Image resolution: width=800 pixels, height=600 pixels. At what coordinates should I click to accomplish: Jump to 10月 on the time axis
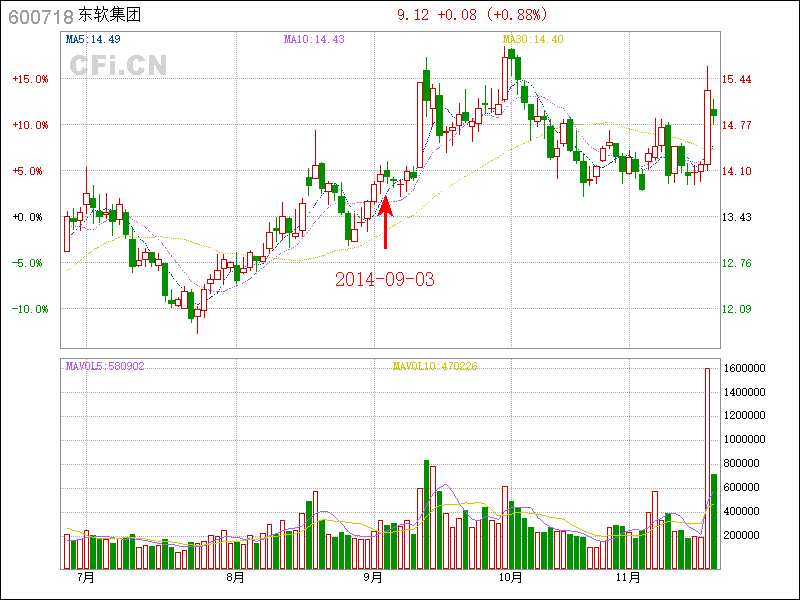click(511, 578)
